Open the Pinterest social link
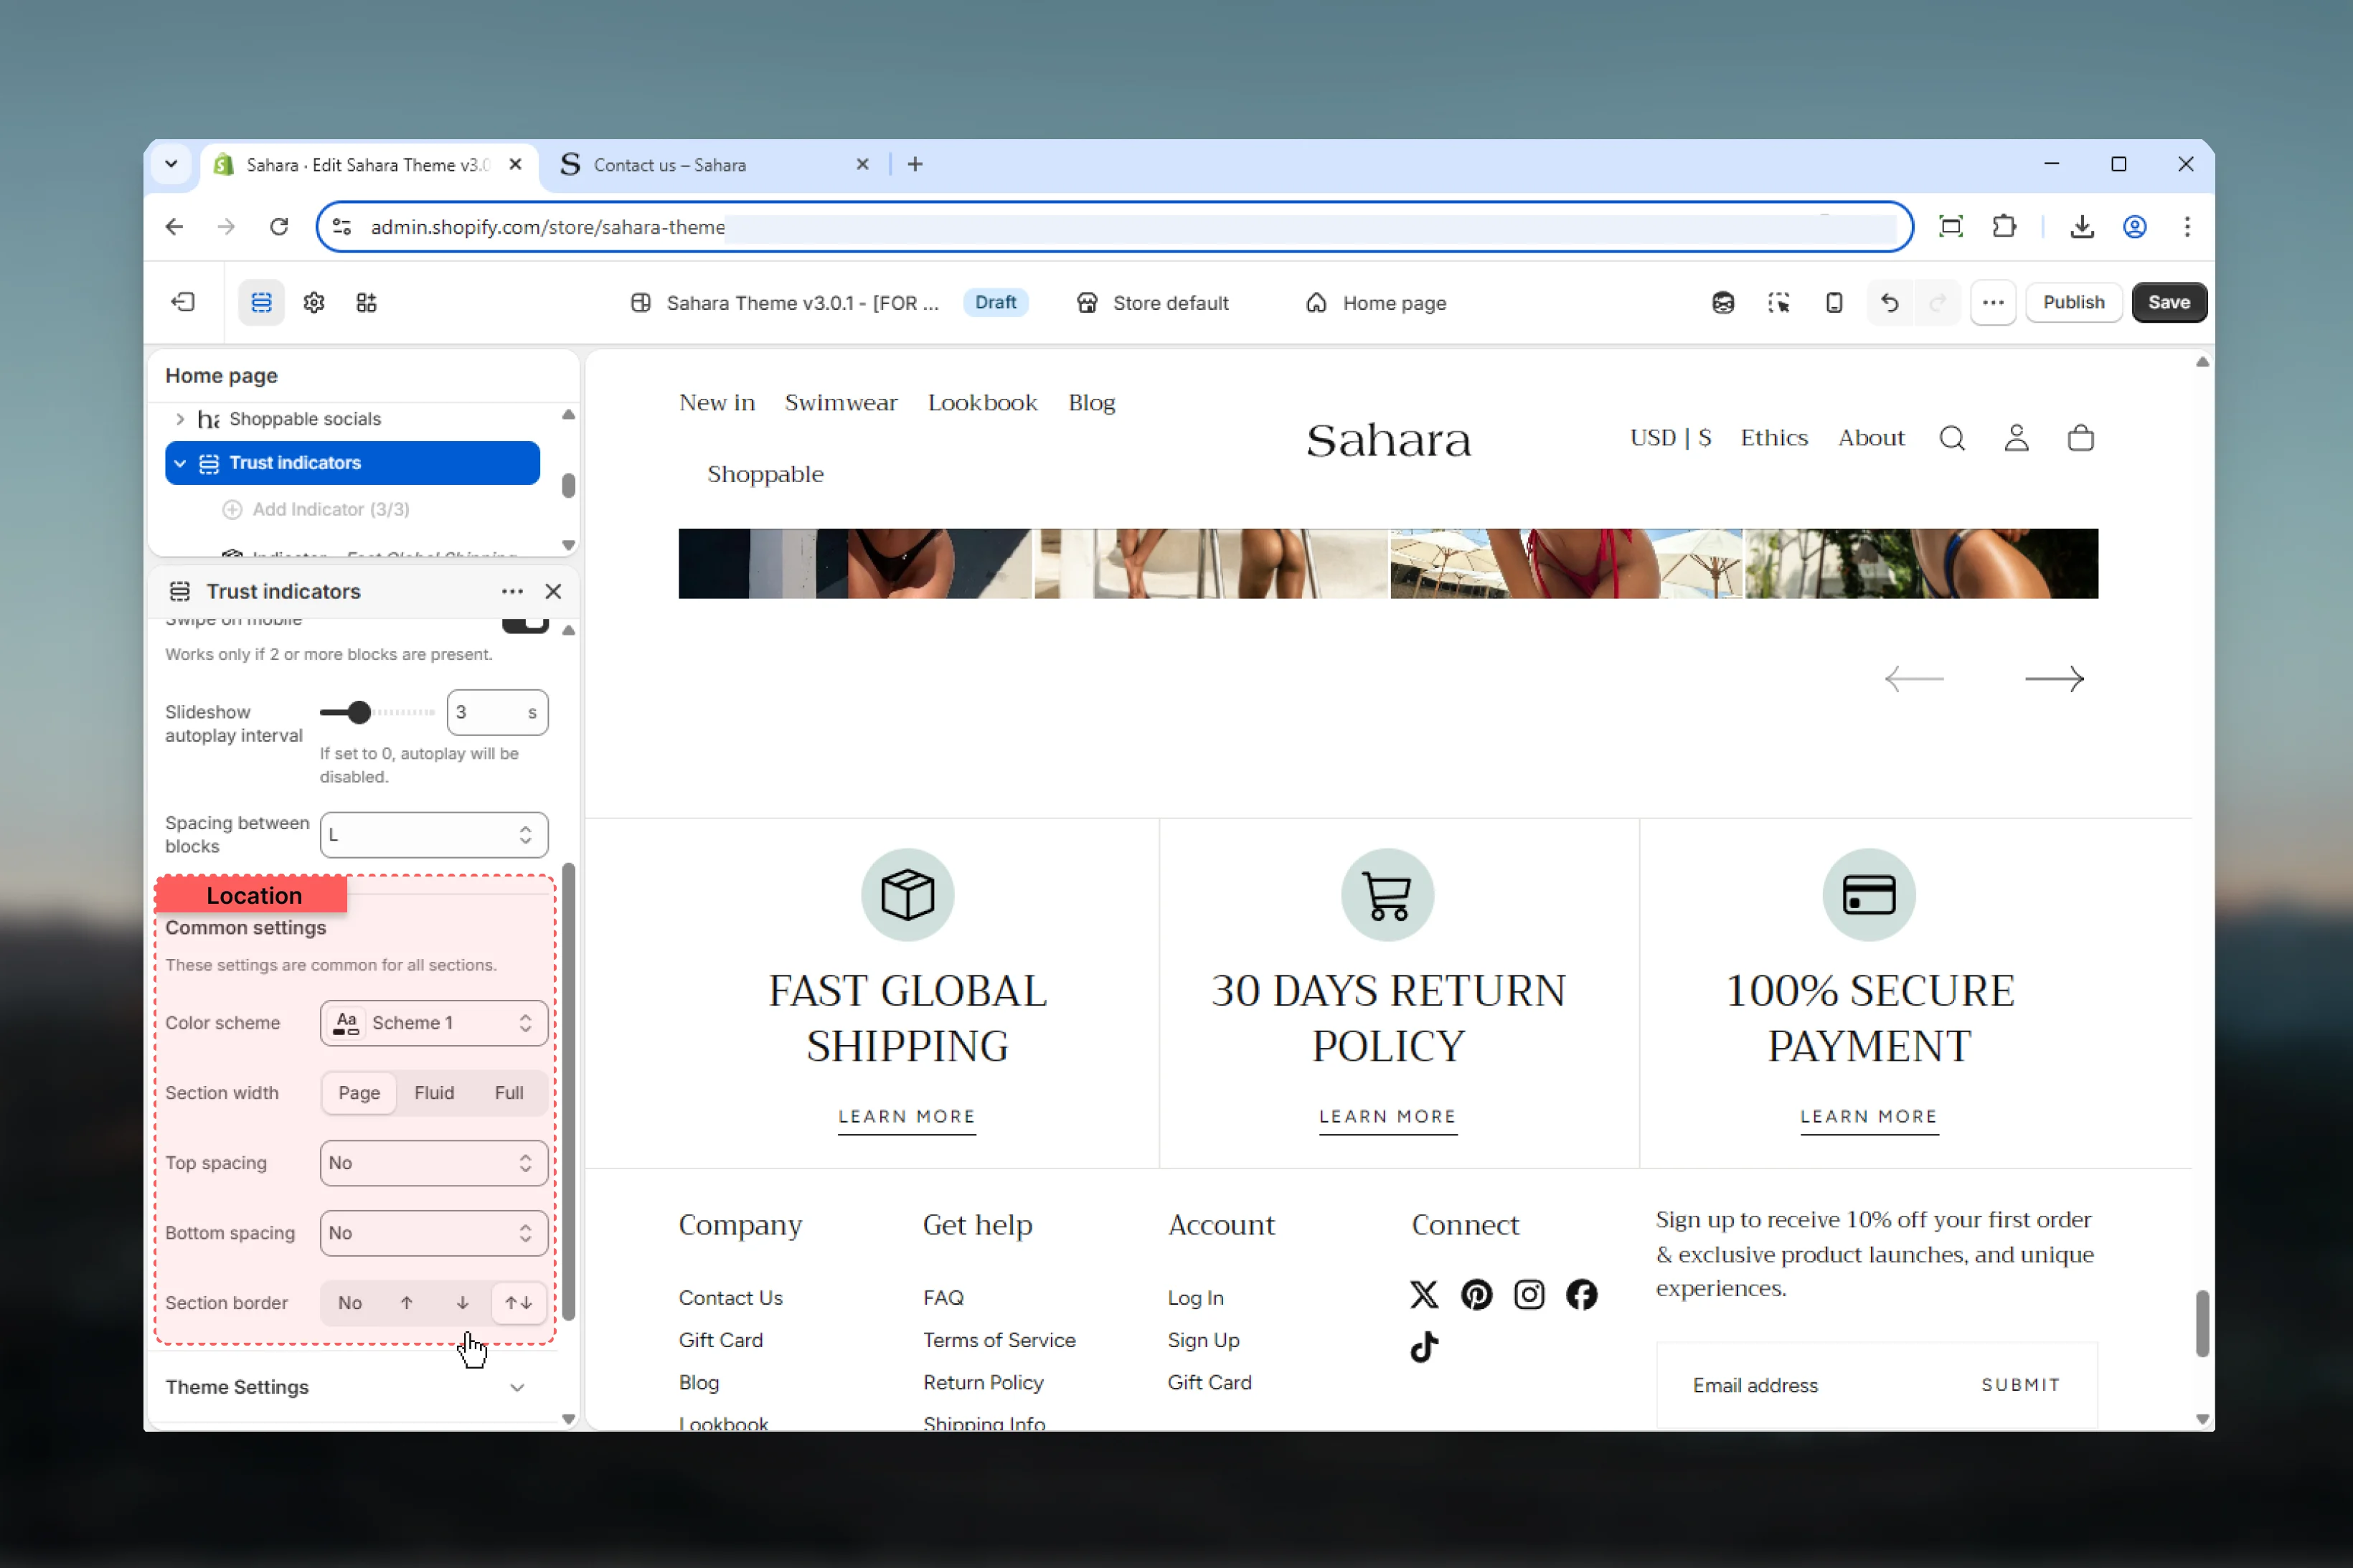The image size is (2353, 1568). pyautogui.click(x=1476, y=1294)
